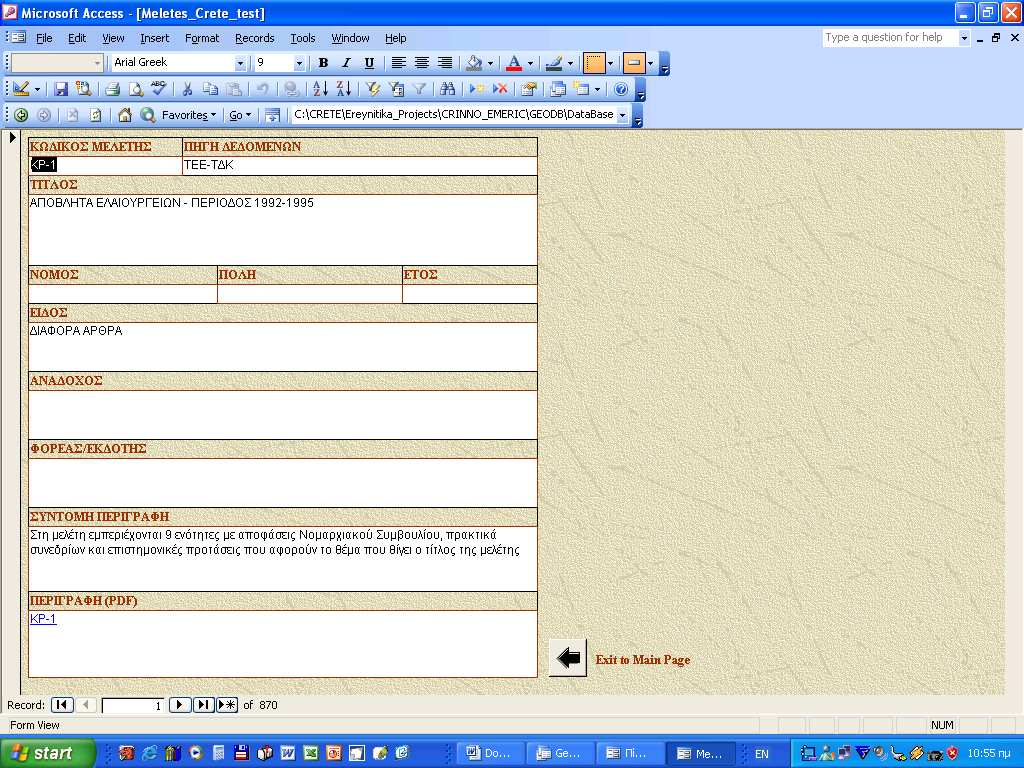Click the Web toolbar Back arrow
The height and width of the screenshot is (768, 1024).
click(21, 116)
